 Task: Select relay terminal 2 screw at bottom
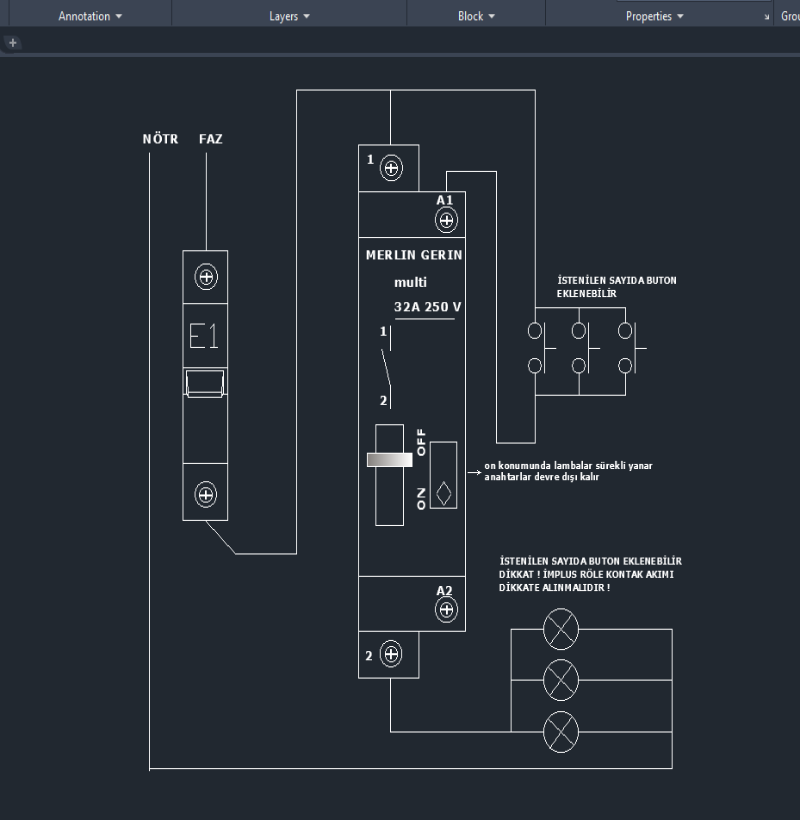click(391, 655)
